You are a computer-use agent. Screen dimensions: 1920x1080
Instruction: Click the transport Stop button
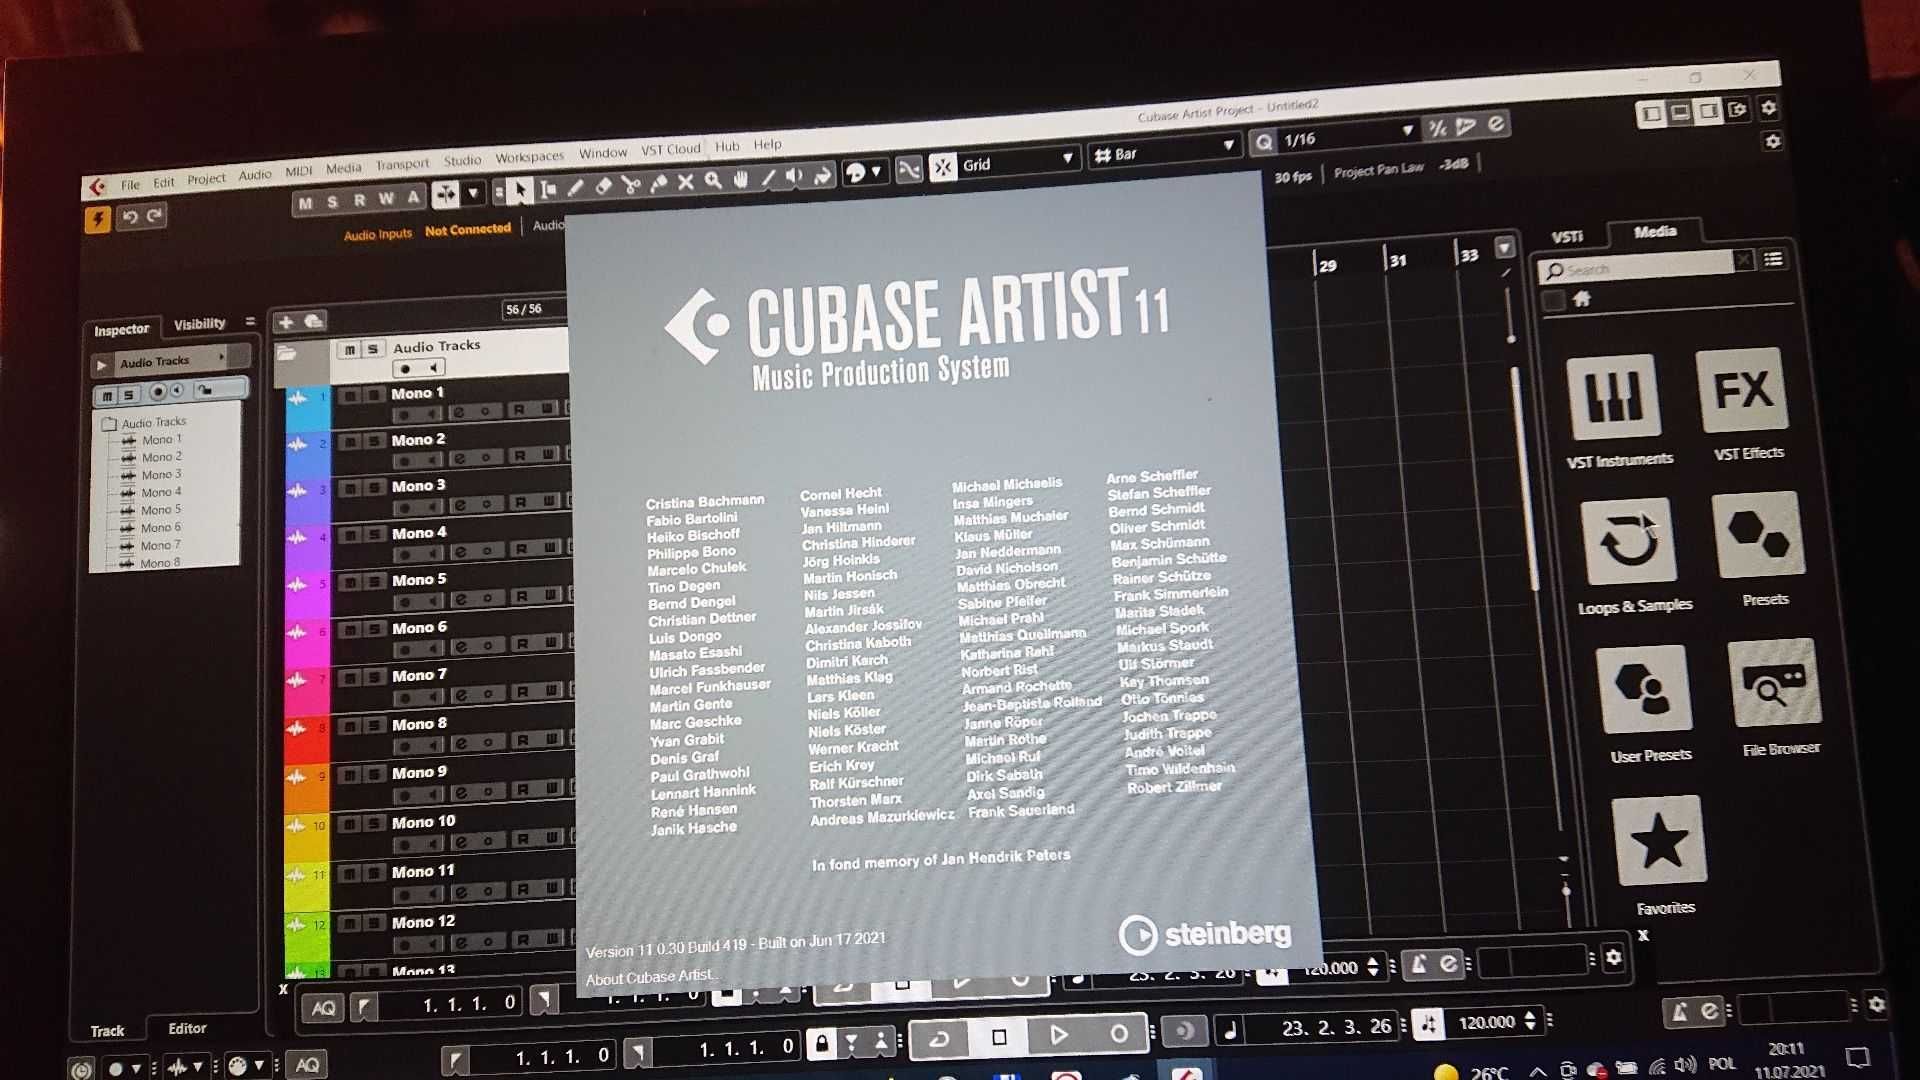click(998, 1038)
